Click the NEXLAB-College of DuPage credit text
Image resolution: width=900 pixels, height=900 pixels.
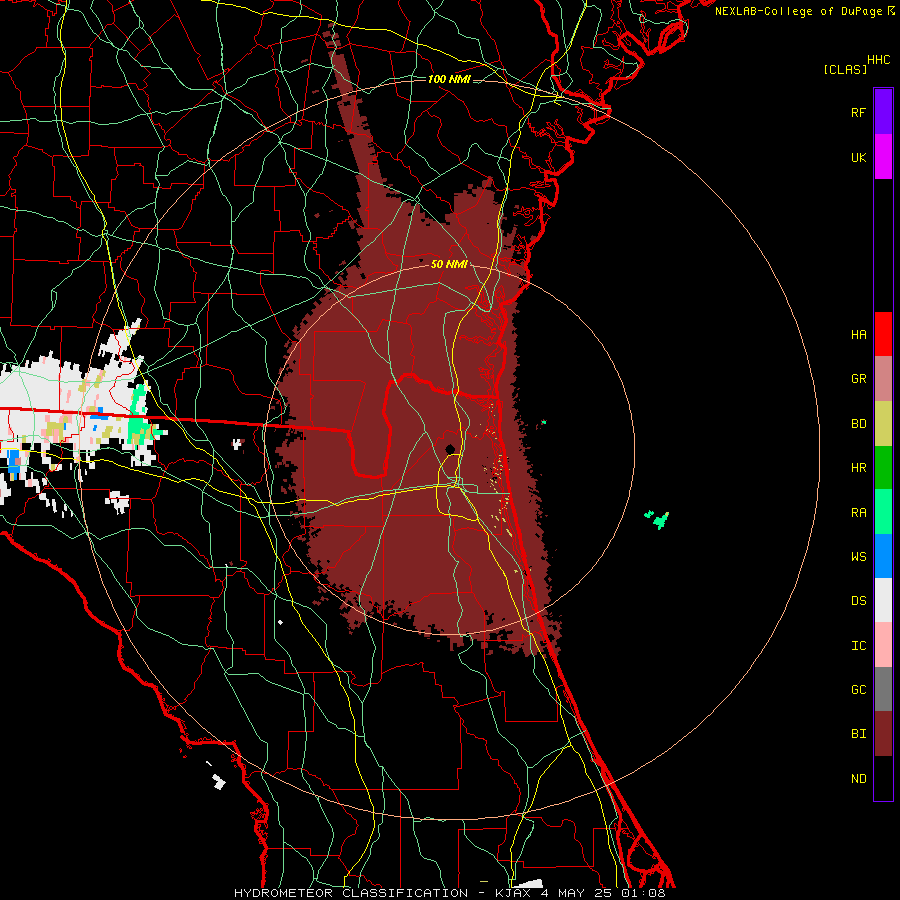(x=804, y=11)
